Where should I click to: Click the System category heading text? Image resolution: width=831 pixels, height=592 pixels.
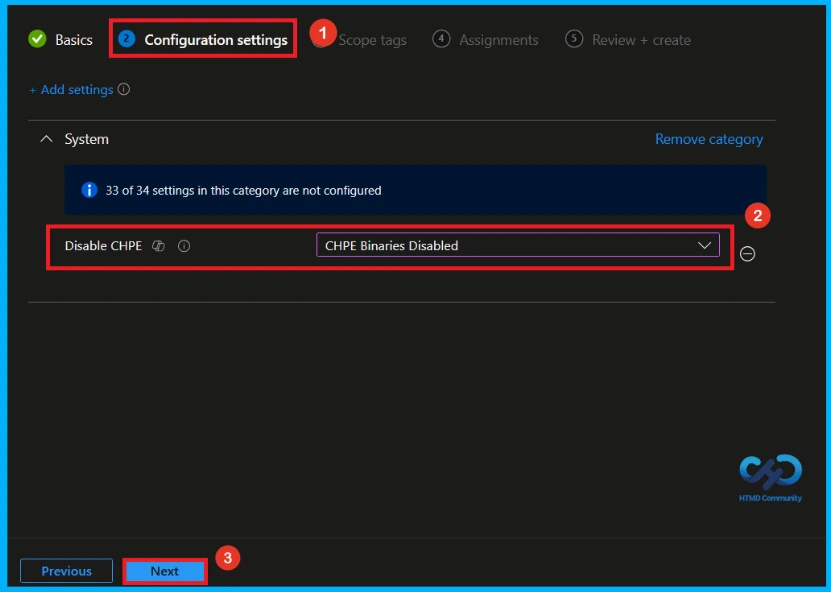click(x=86, y=139)
